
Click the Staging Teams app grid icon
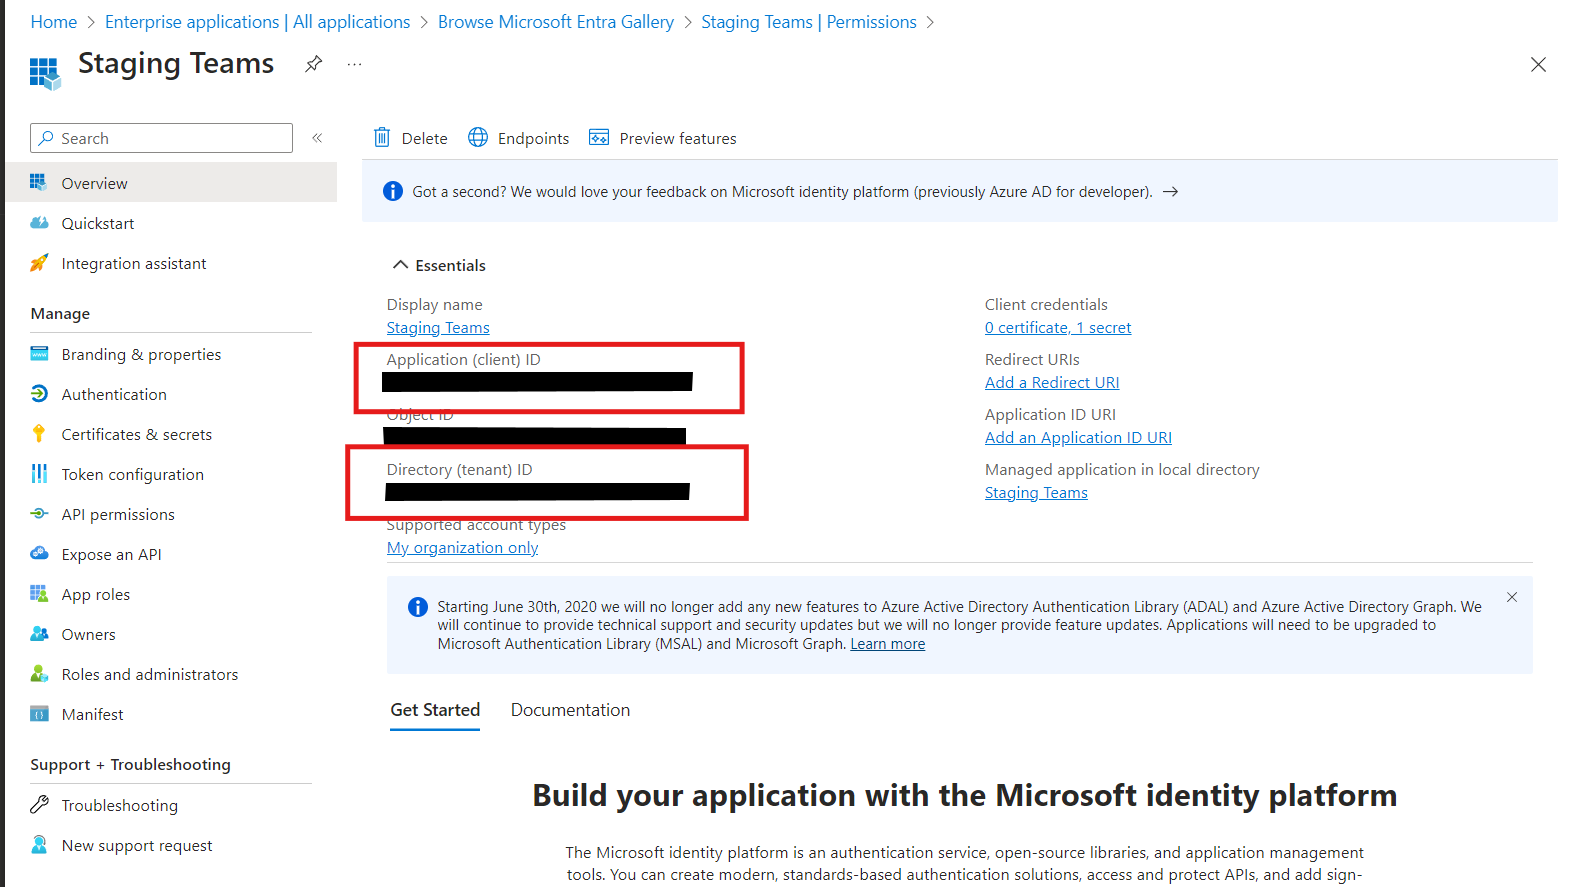coord(44,73)
